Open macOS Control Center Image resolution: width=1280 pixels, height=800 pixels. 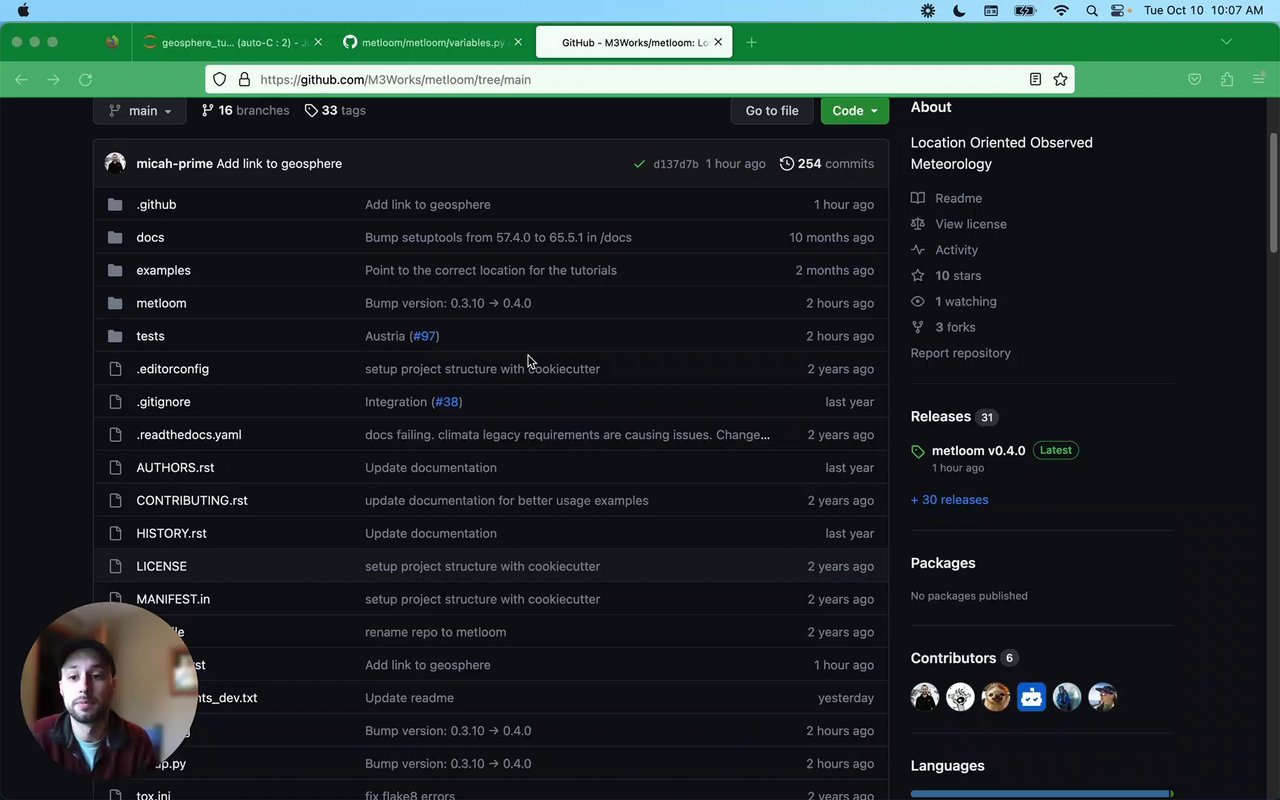pos(1117,11)
